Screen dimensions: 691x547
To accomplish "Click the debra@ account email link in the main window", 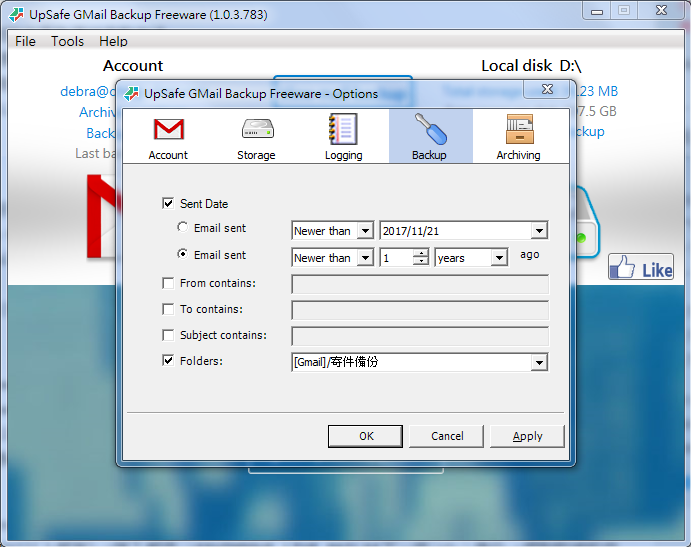I will click(88, 92).
